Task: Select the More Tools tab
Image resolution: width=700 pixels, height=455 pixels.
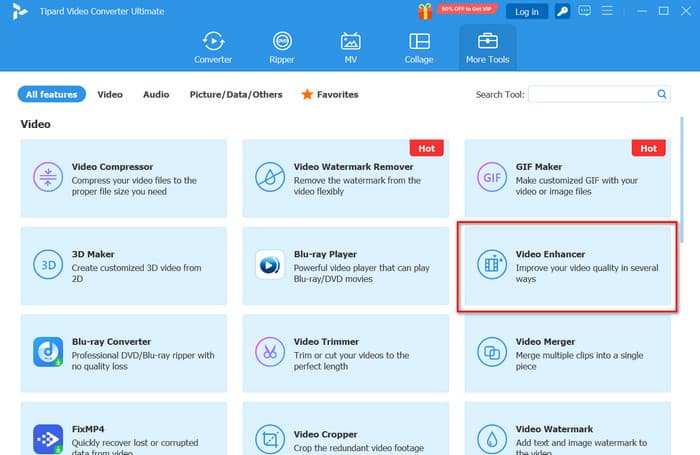Action: tap(488, 48)
